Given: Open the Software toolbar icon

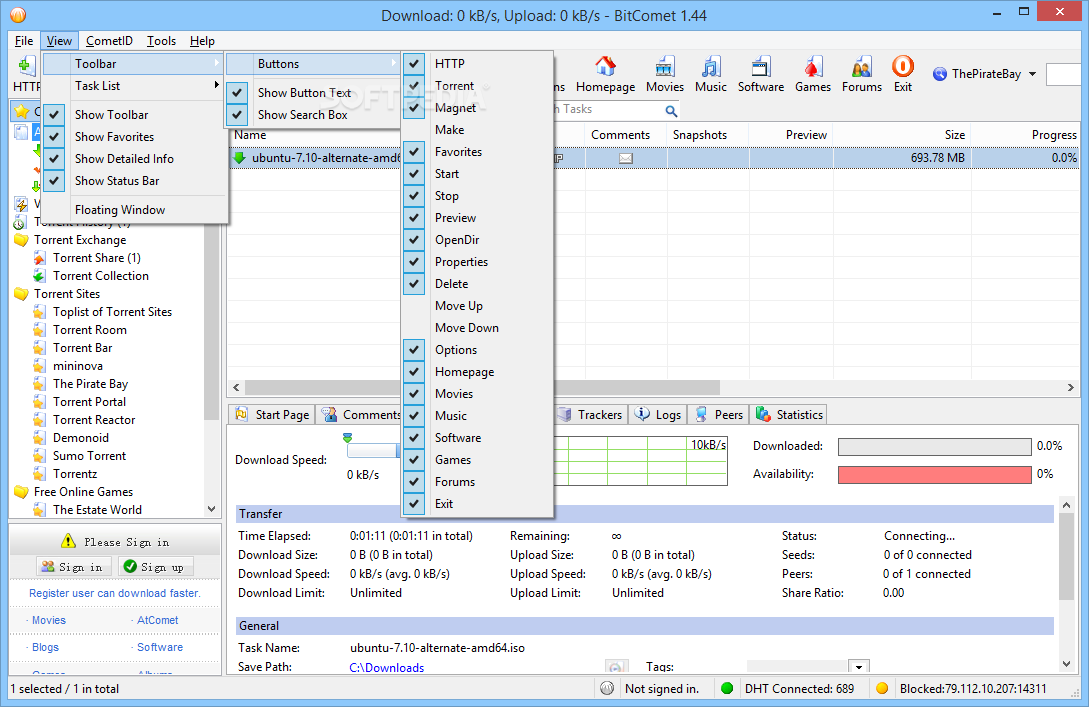Looking at the screenshot, I should 760,67.
